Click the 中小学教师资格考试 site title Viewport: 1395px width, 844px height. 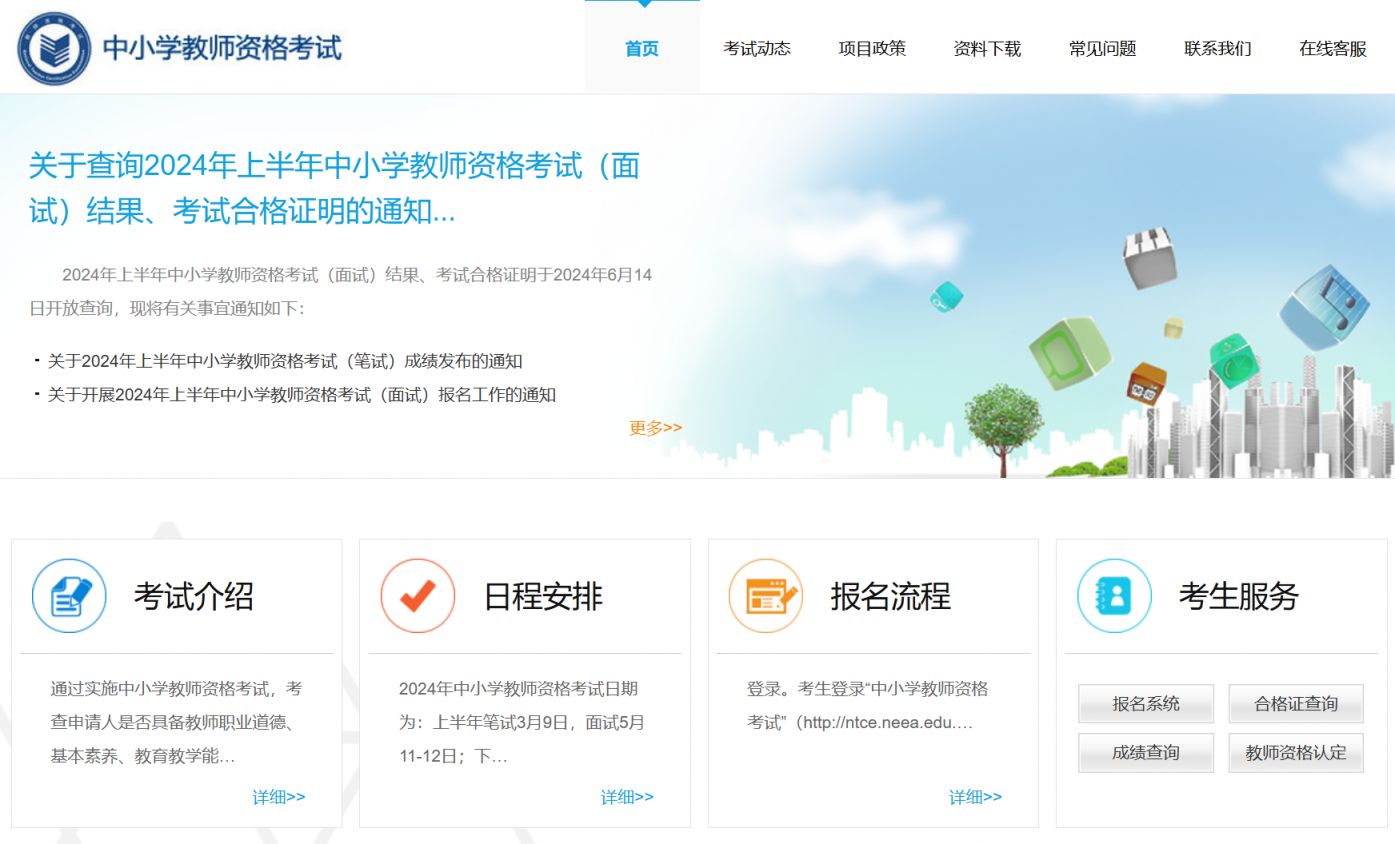coord(222,48)
